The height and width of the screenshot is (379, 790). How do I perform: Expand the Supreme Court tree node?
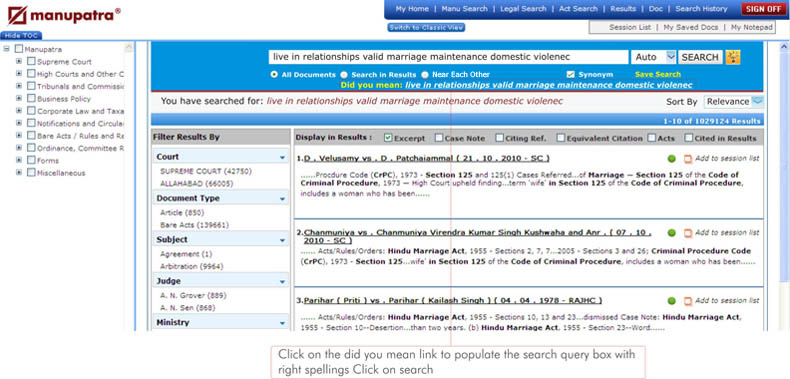[x=19, y=61]
